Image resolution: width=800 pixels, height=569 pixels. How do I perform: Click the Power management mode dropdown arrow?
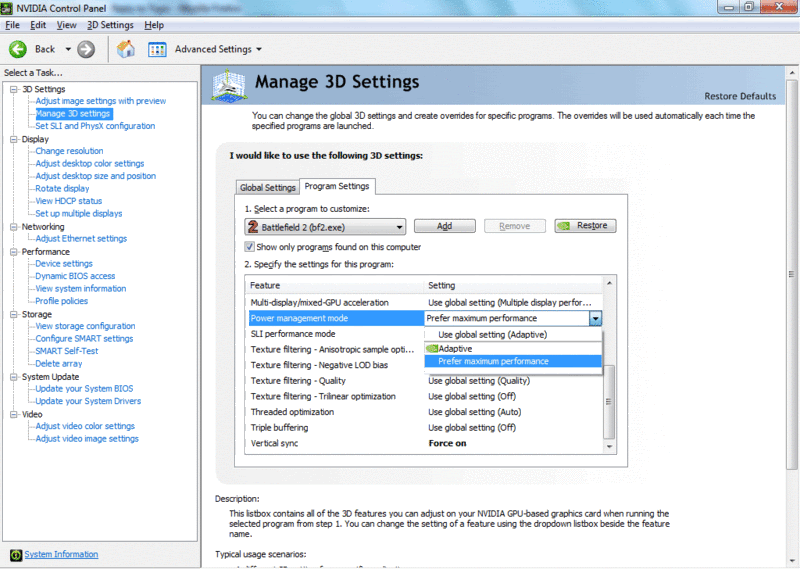tap(595, 318)
